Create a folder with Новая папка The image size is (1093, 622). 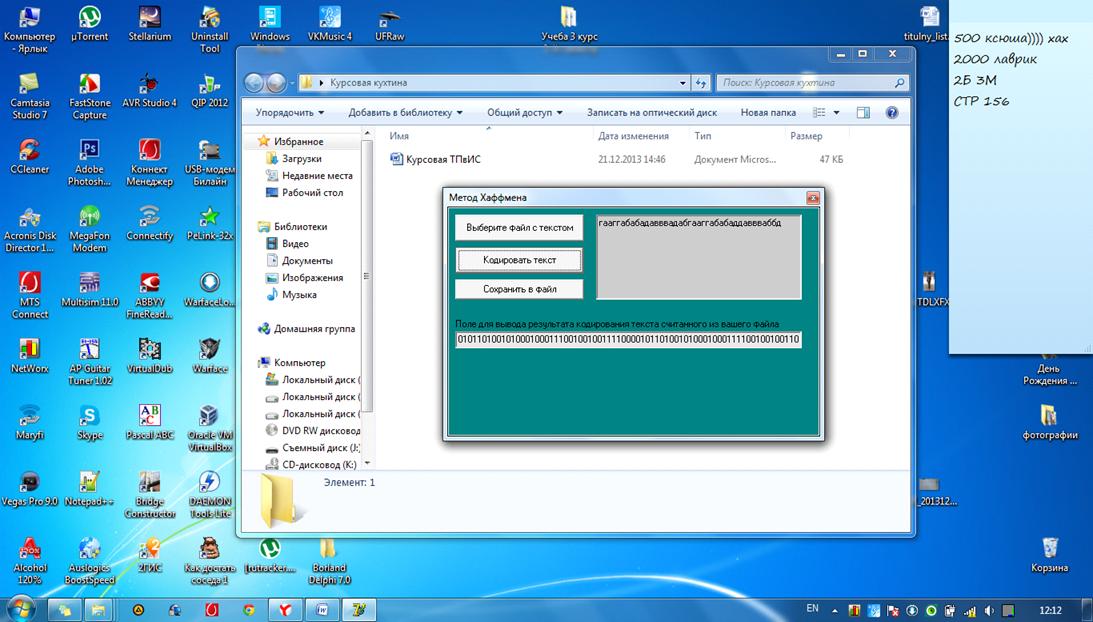tap(768, 113)
